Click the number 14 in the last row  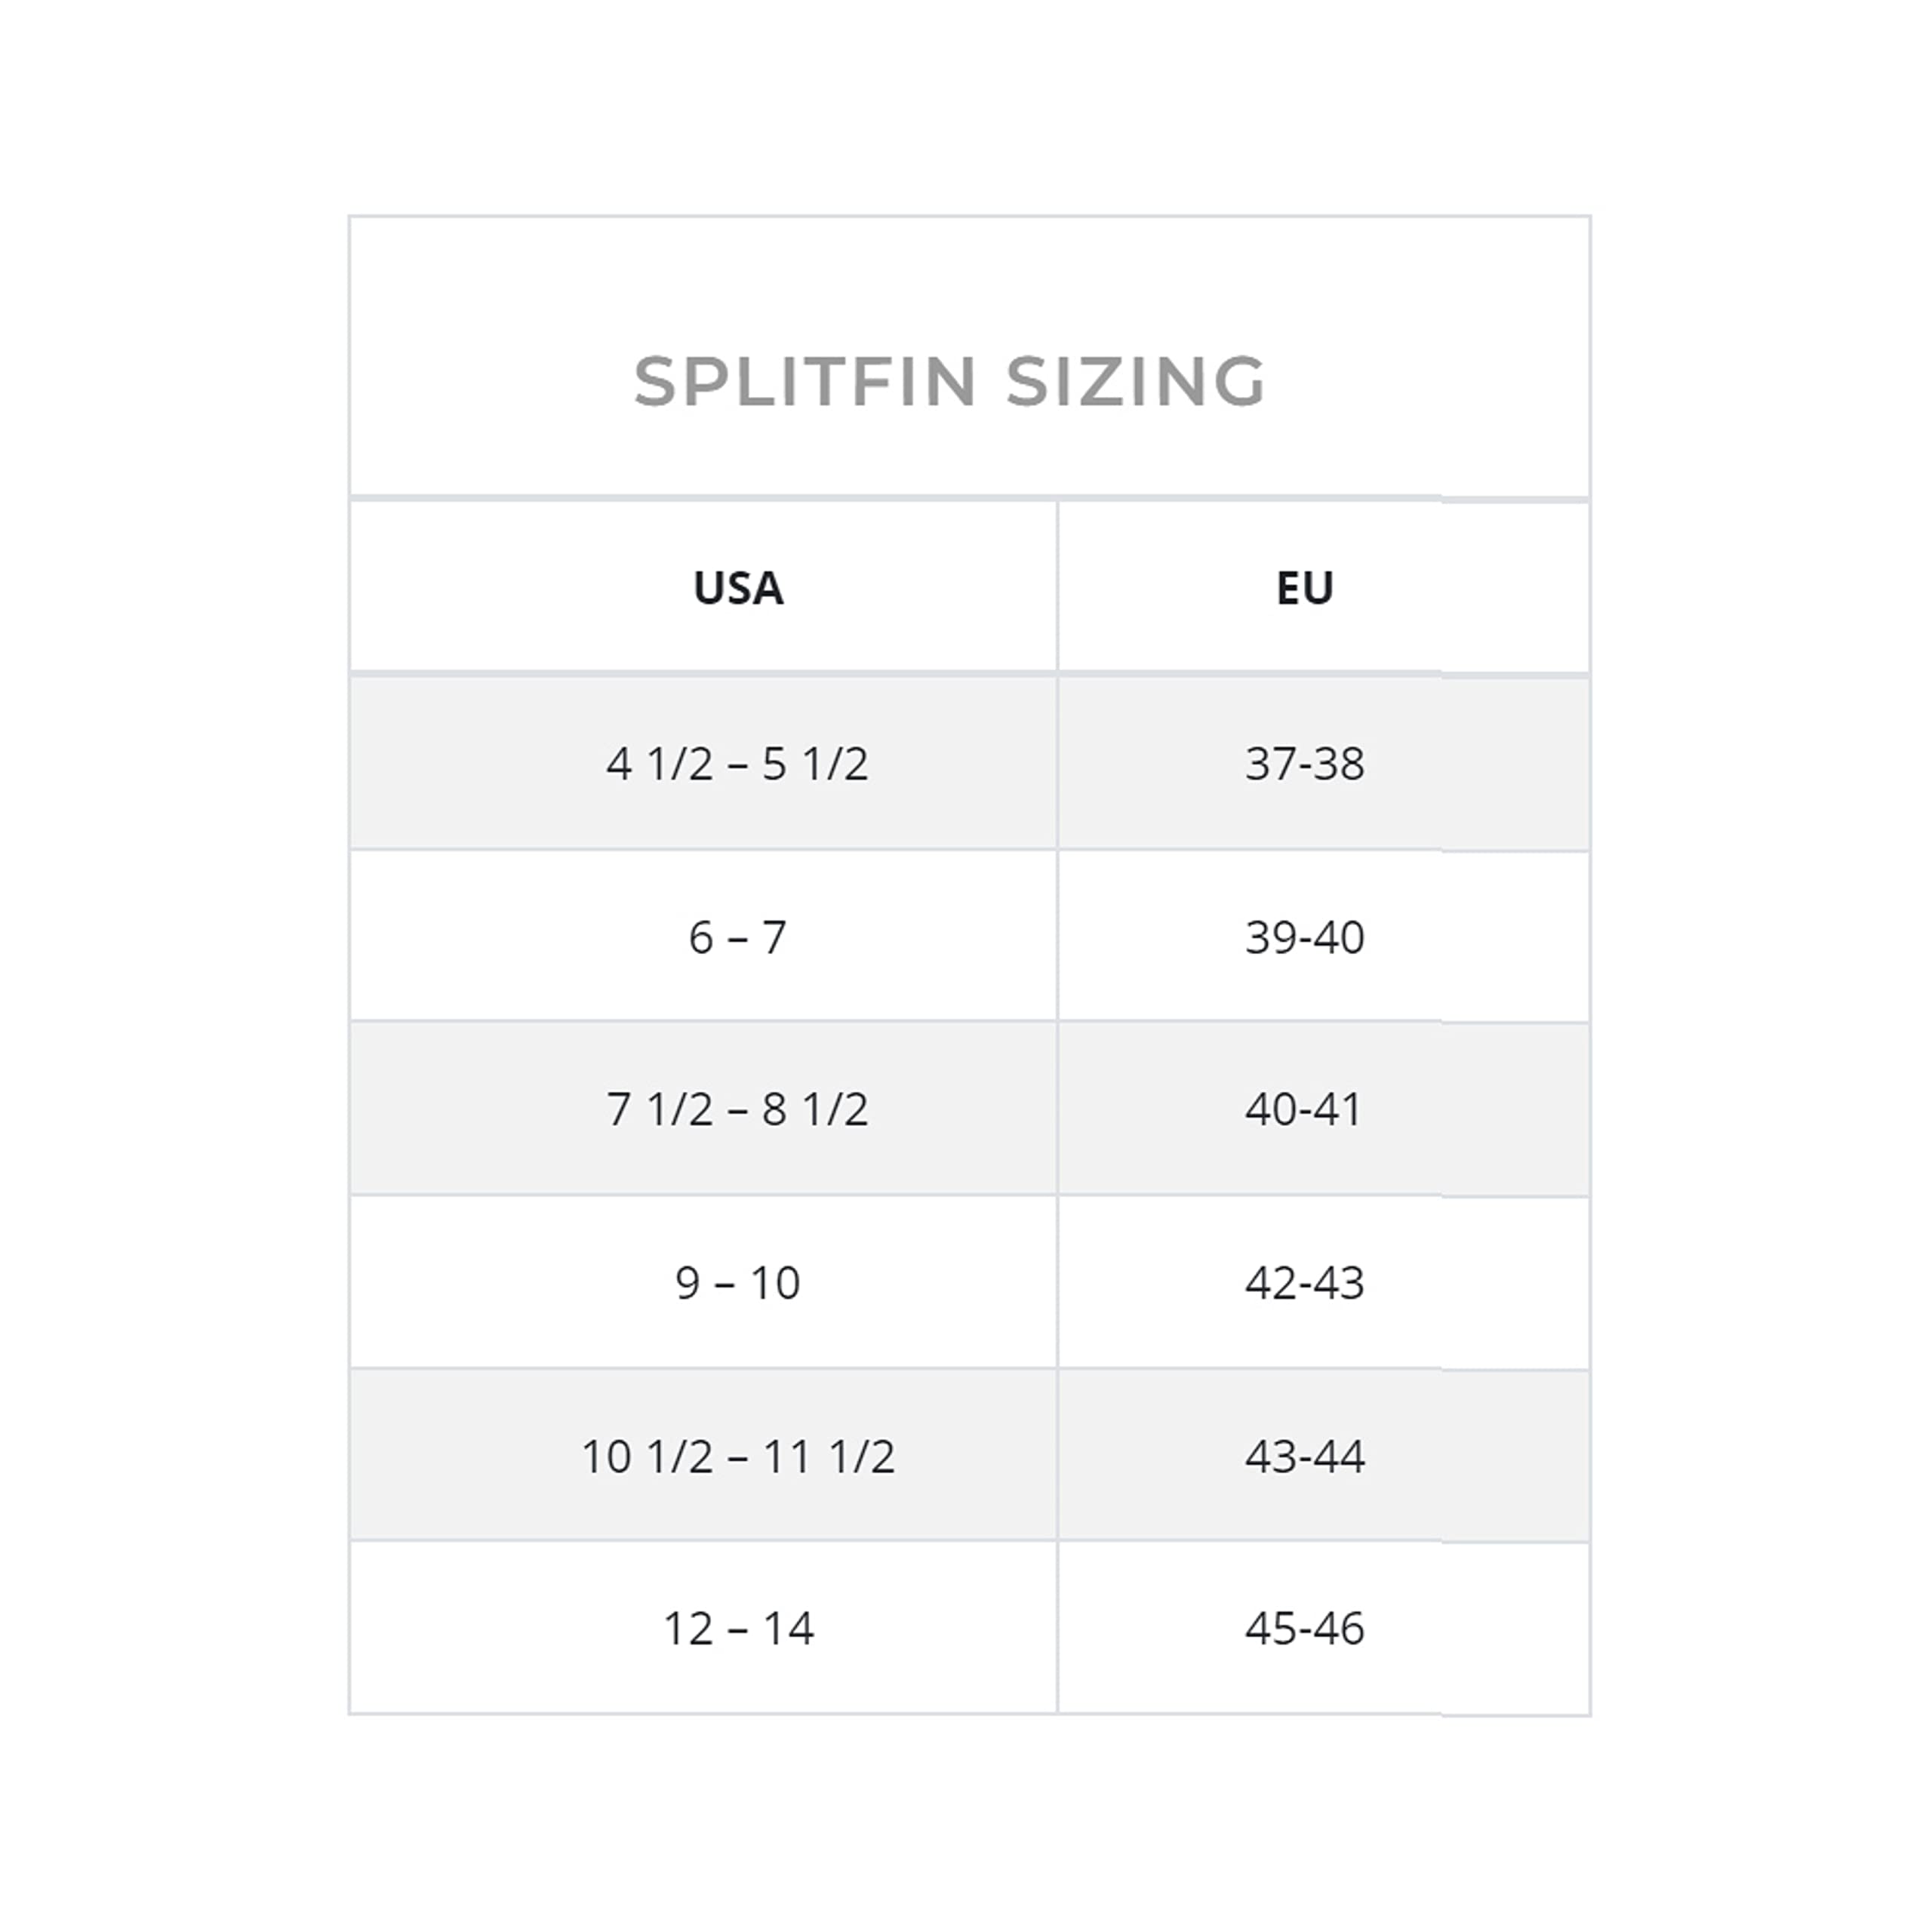pyautogui.click(x=788, y=1628)
